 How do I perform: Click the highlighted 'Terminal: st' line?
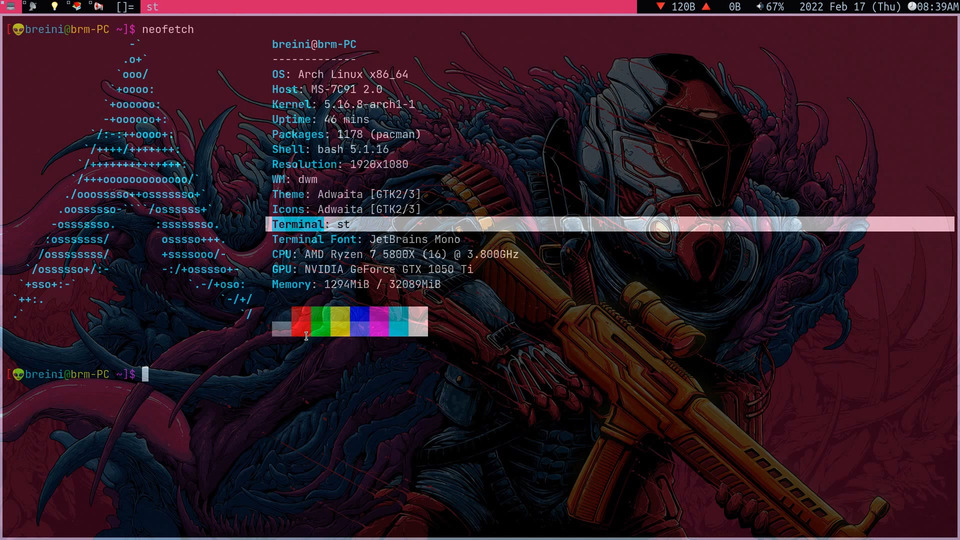[x=610, y=224]
